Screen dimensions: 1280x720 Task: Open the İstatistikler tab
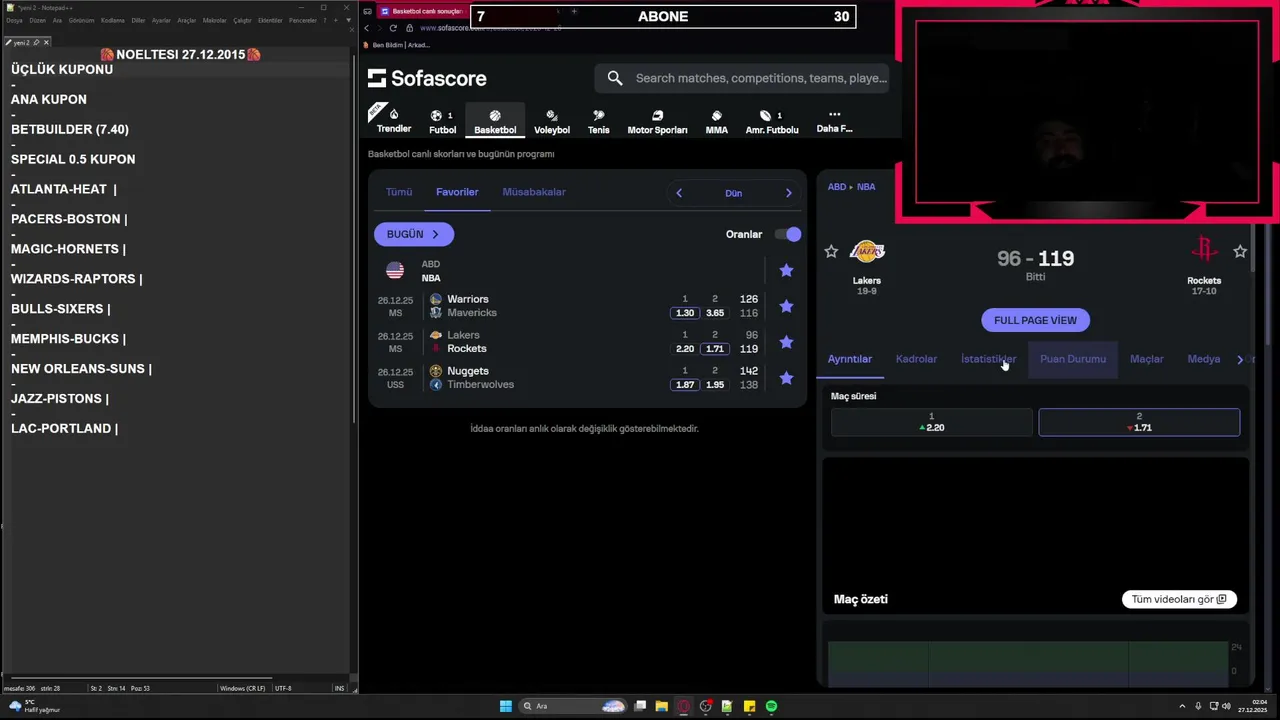coord(988,359)
